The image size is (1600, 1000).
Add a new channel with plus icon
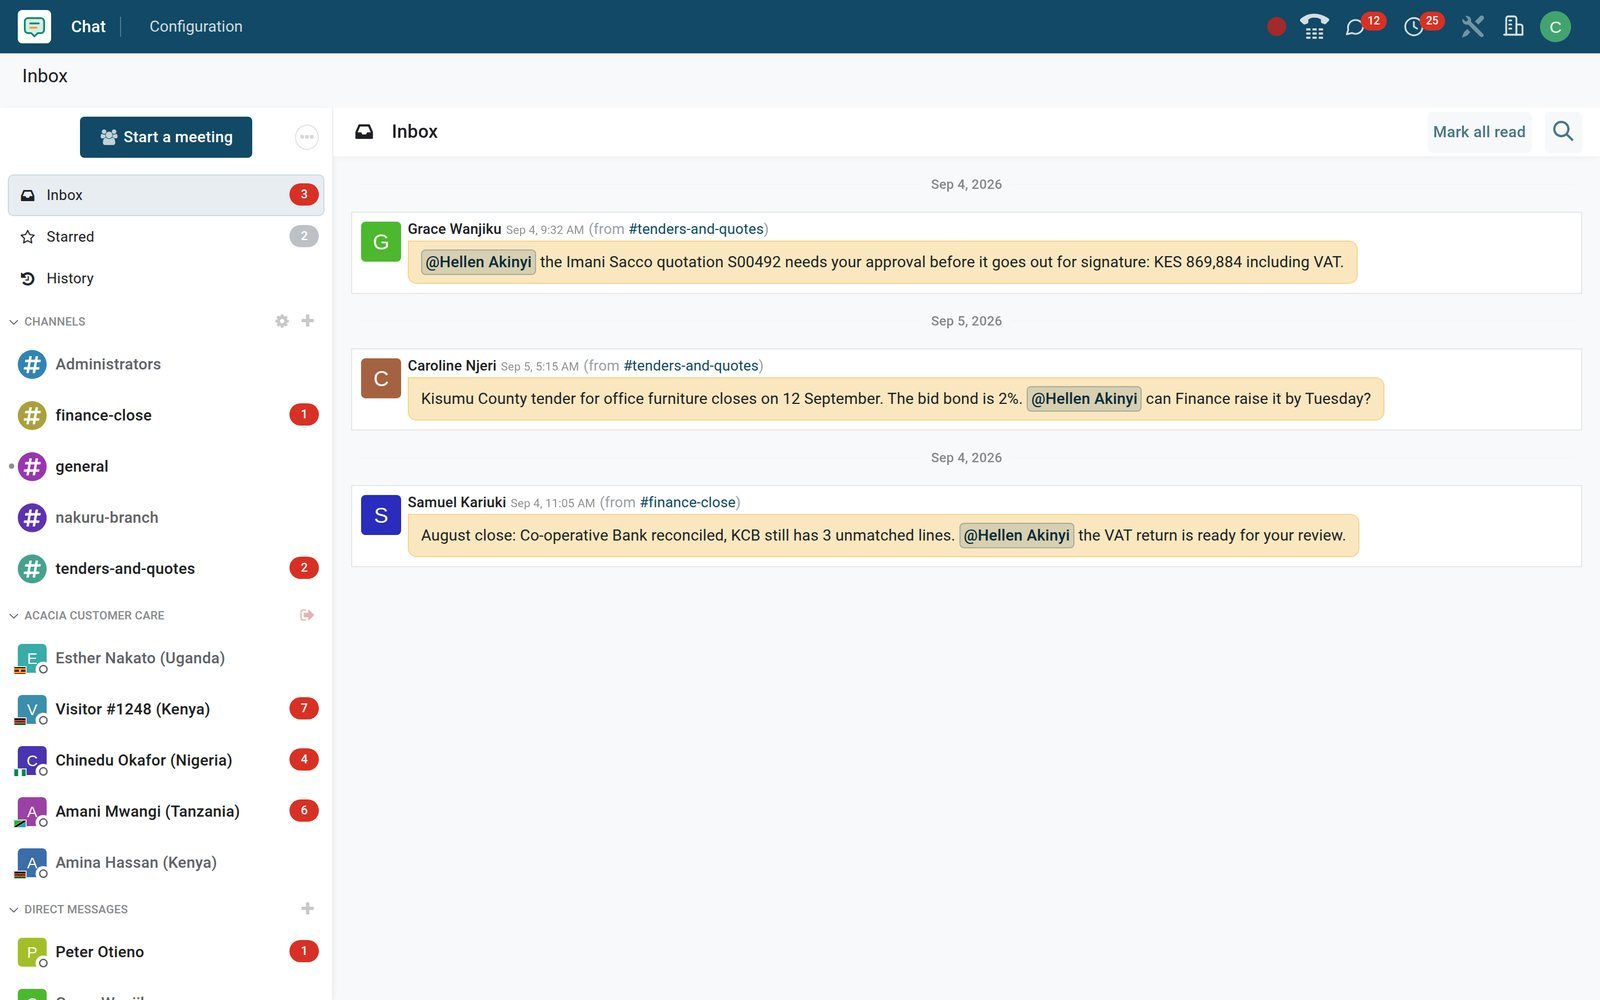click(308, 321)
